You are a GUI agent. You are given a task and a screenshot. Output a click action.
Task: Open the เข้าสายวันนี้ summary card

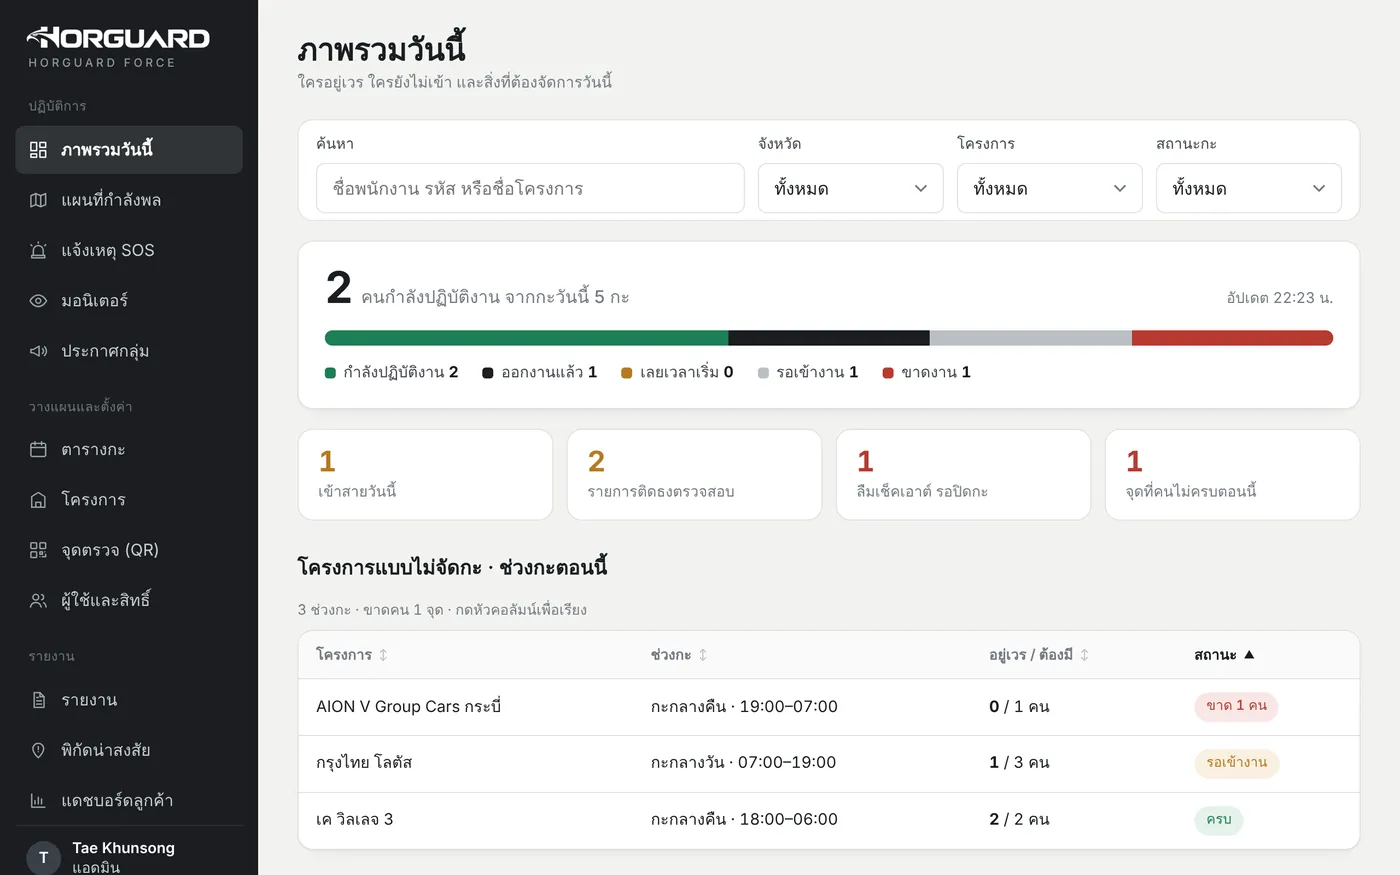[x=425, y=475]
